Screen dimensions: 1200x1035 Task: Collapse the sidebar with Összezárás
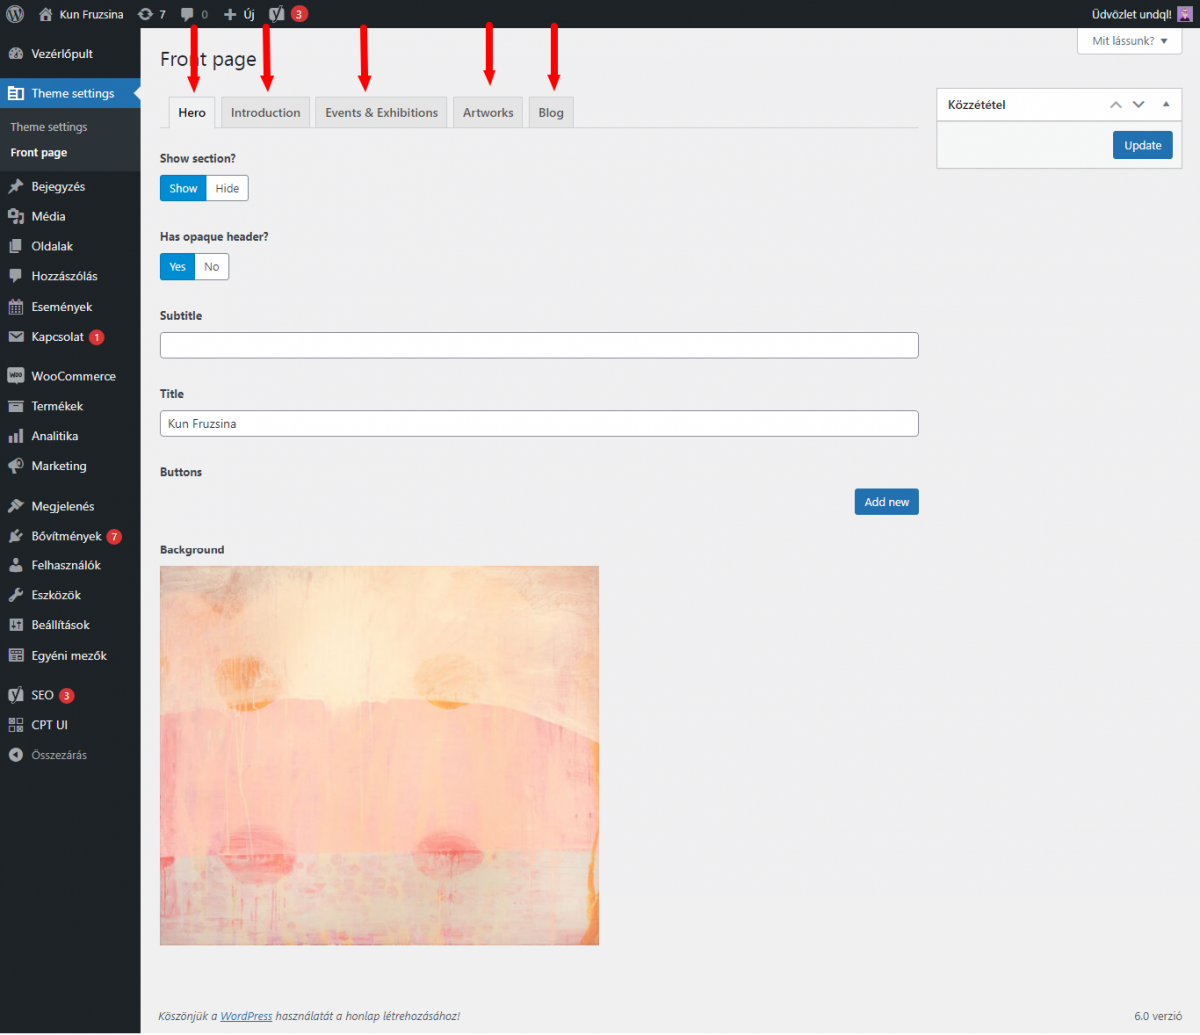(x=58, y=755)
